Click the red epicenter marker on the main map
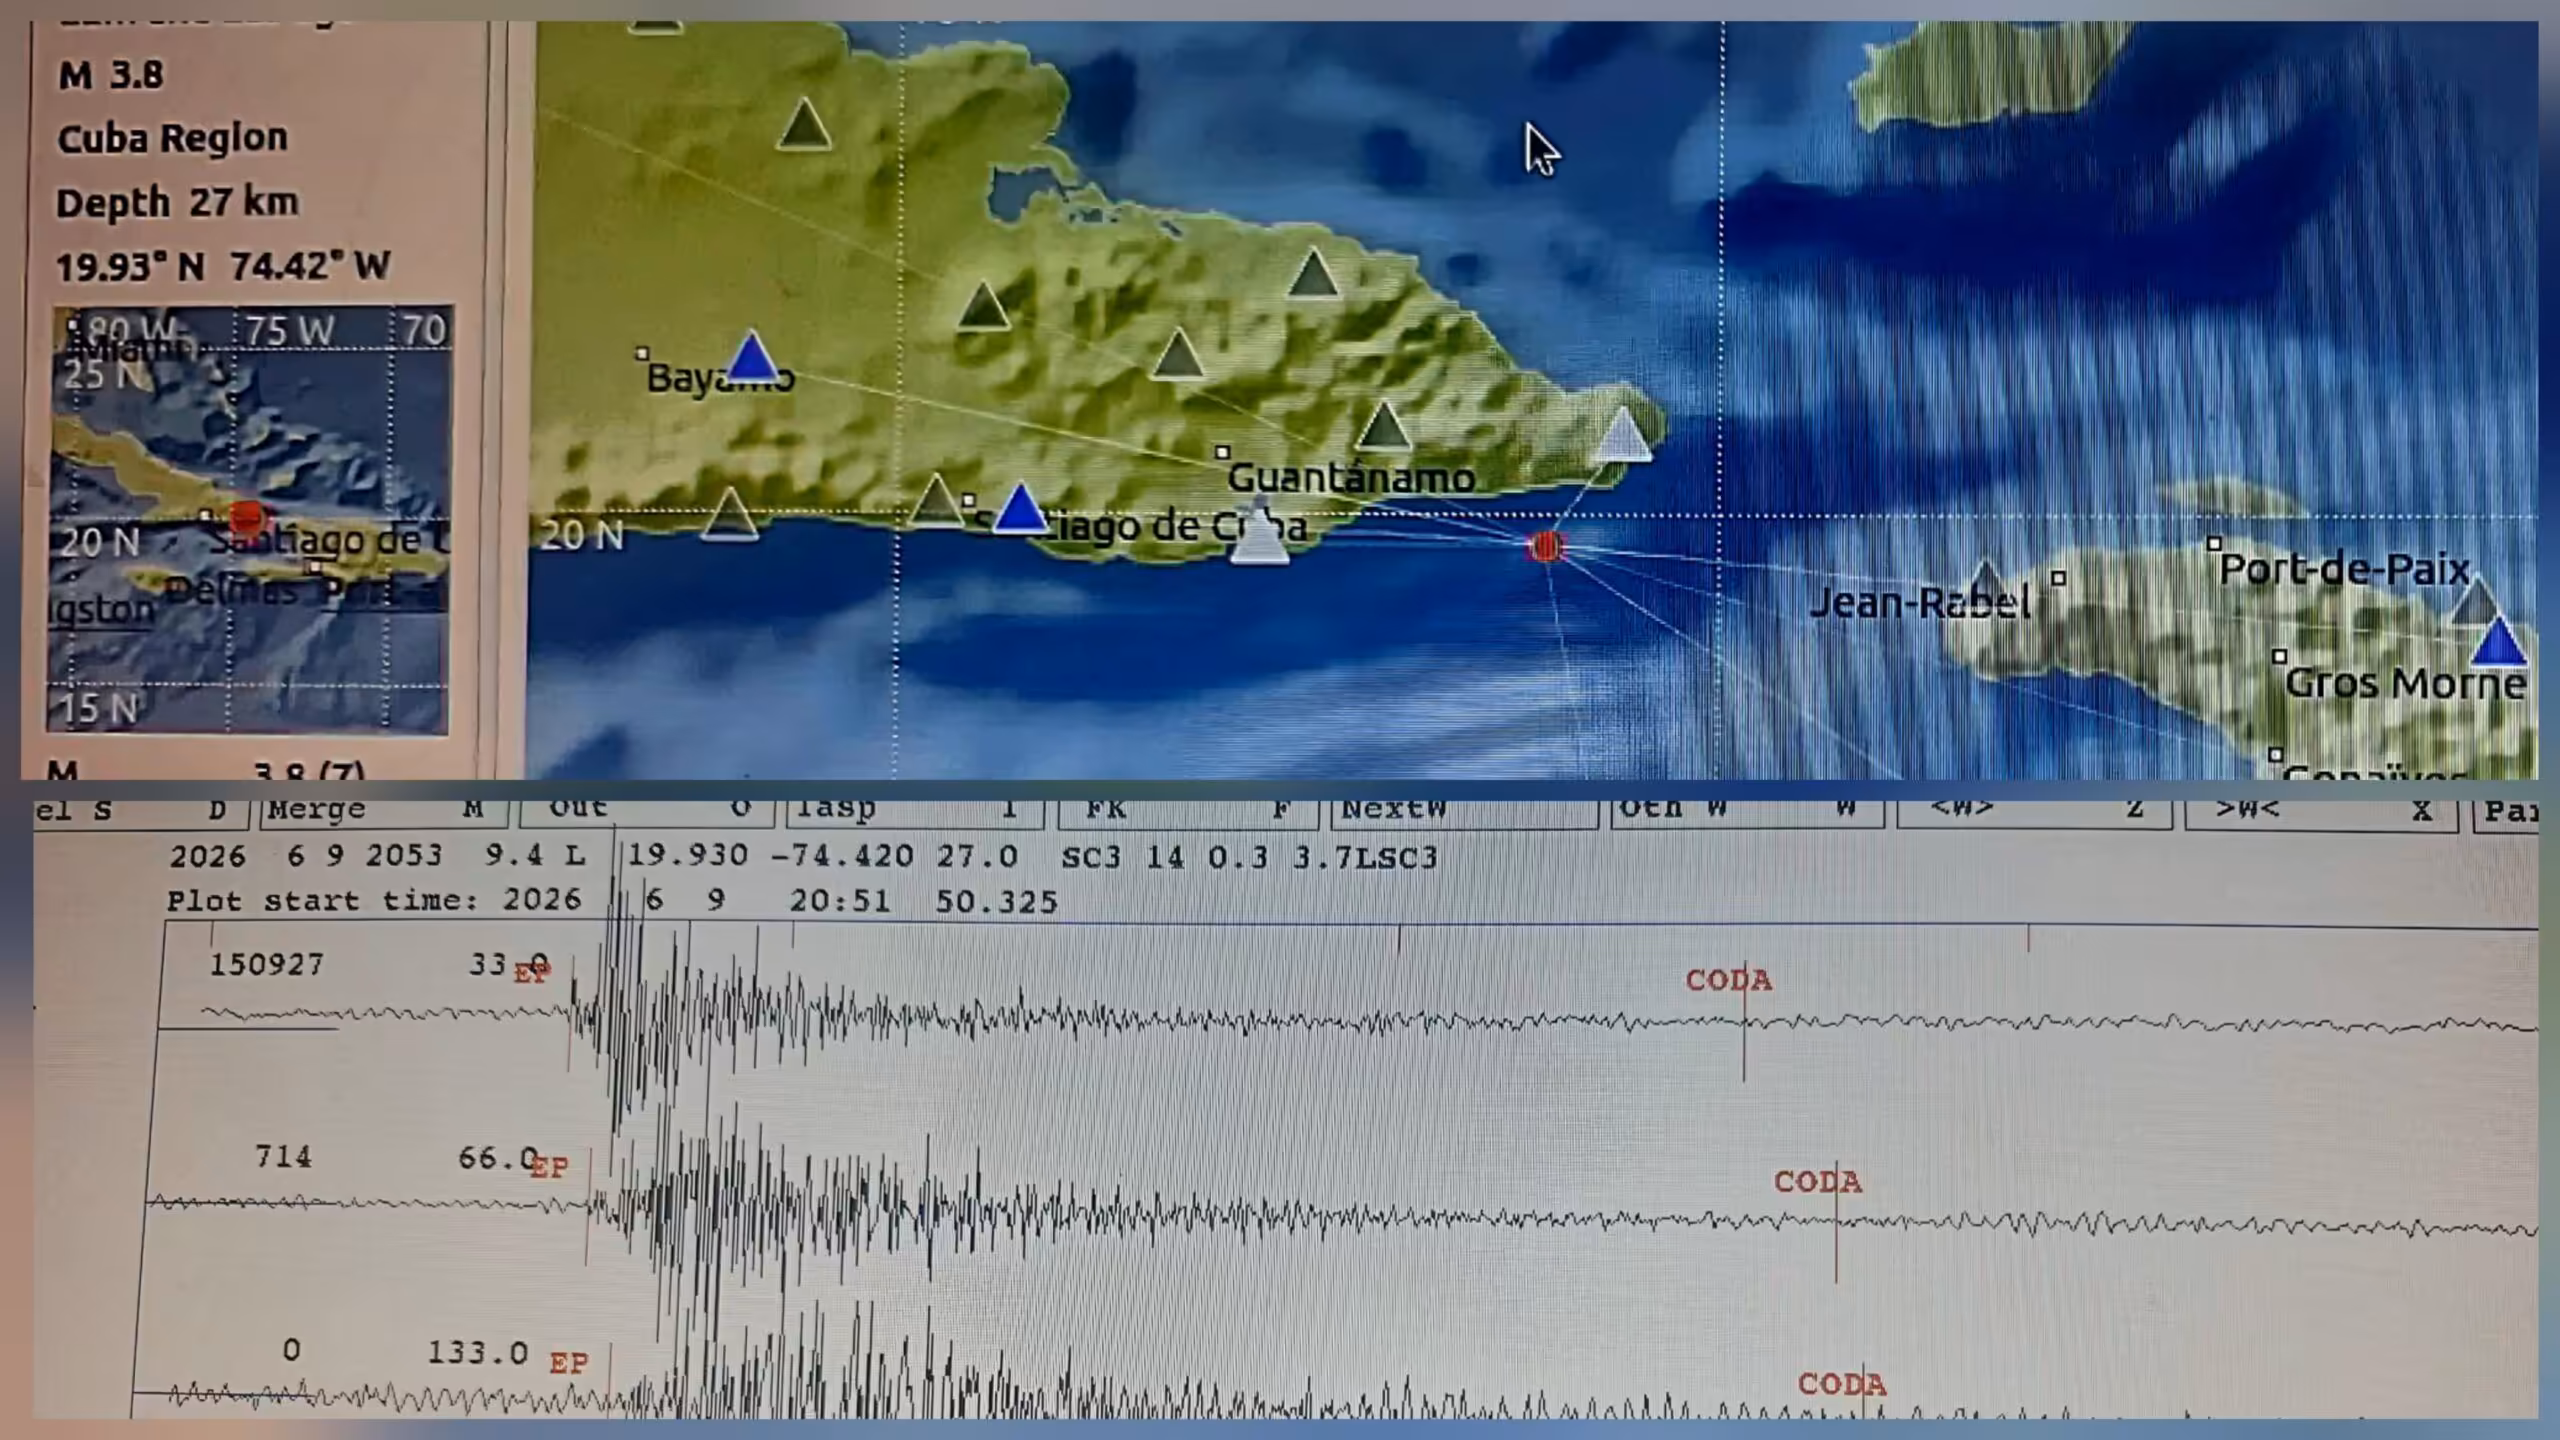Screen dimensions: 2560x1440 [x=1547, y=546]
